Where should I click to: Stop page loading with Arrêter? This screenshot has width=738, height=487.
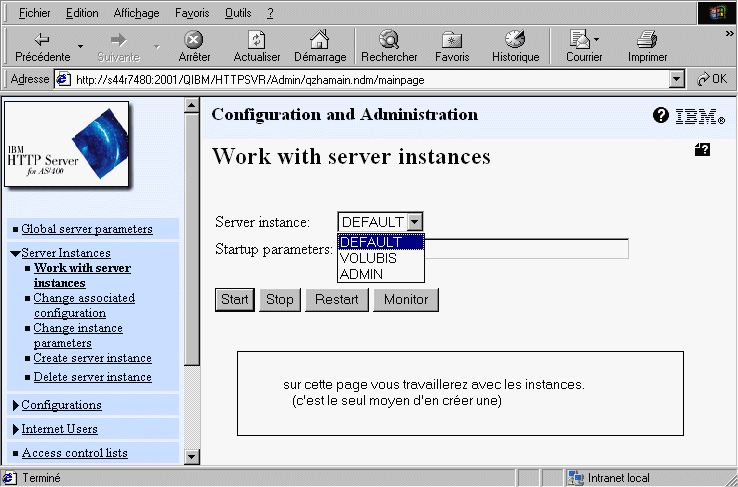pos(194,47)
